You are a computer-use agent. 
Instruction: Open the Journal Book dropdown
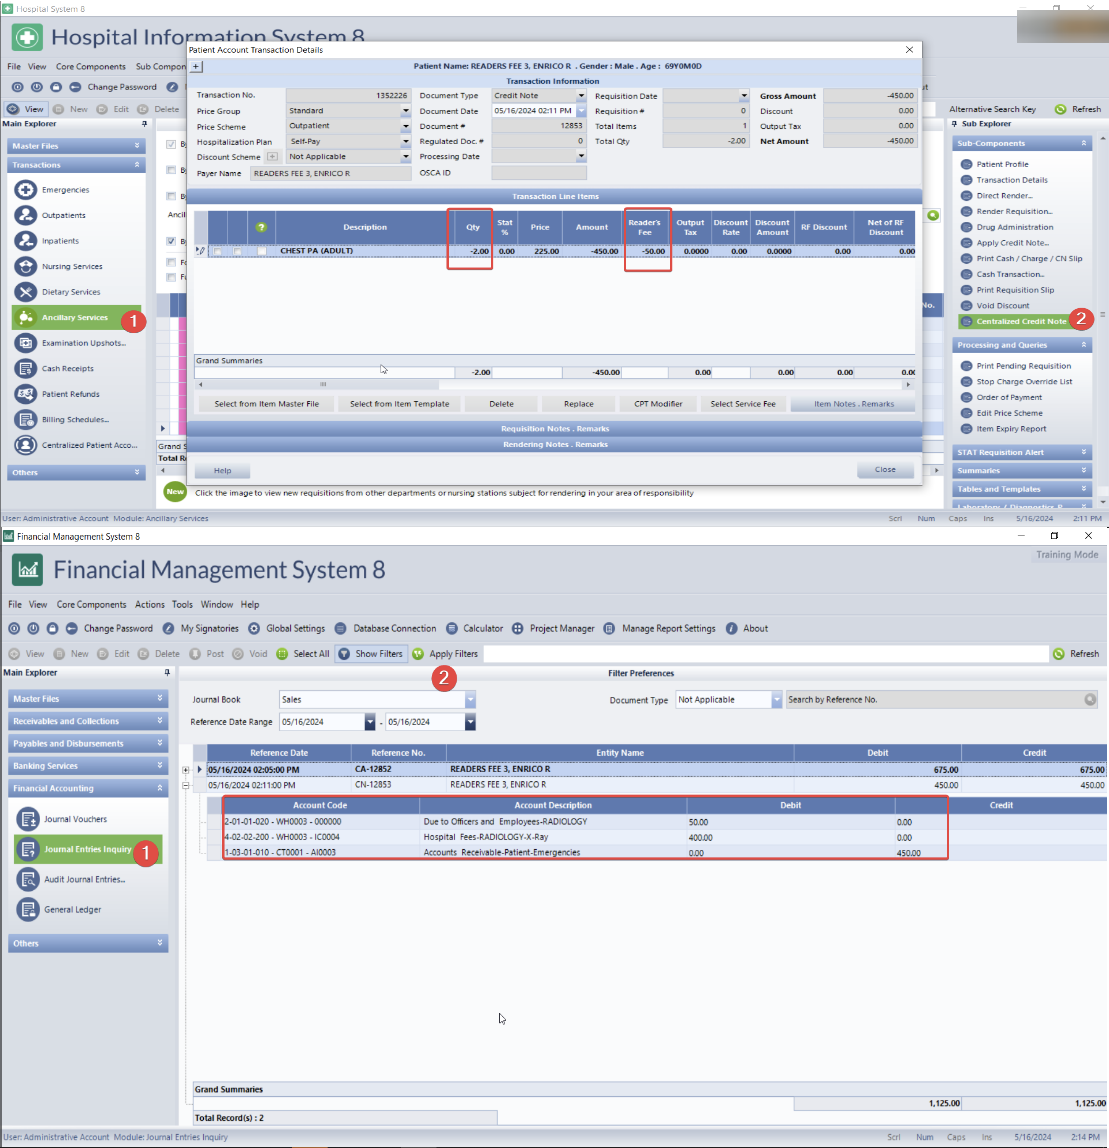pyautogui.click(x=470, y=700)
